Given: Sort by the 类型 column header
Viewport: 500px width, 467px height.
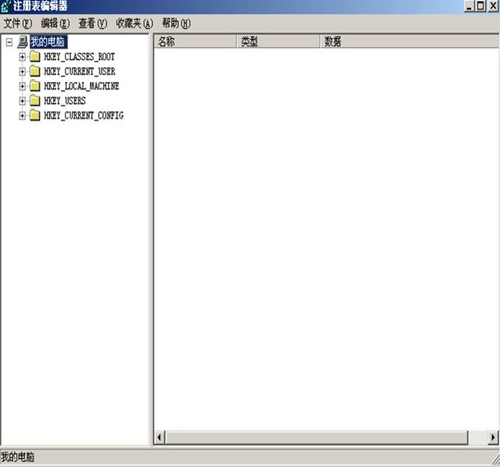Looking at the screenshot, I should (x=278, y=42).
